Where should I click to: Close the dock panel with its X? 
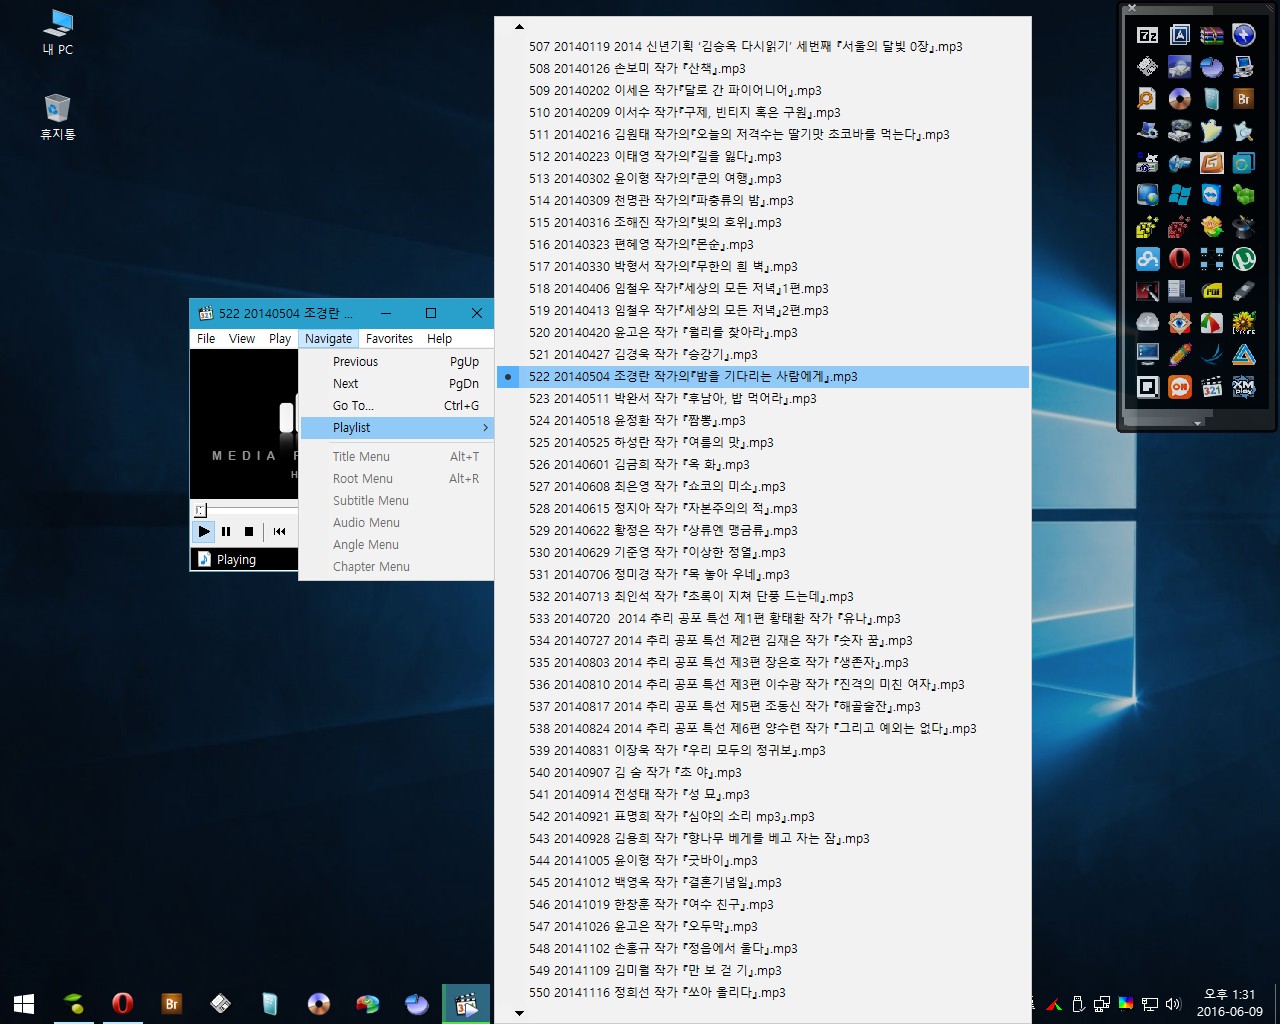coord(1132,8)
